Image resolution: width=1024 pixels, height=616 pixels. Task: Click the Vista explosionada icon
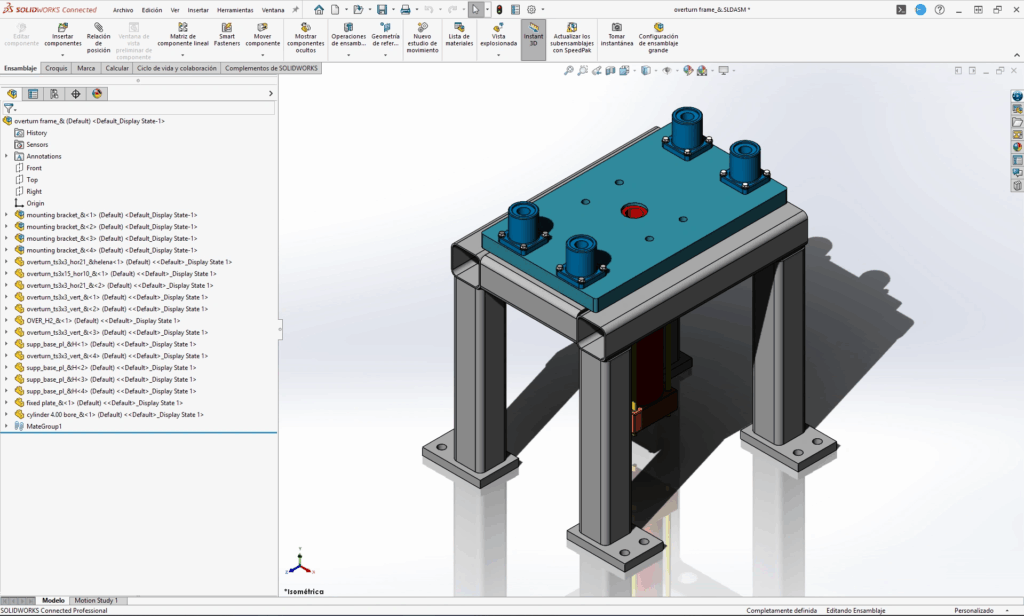point(498,28)
